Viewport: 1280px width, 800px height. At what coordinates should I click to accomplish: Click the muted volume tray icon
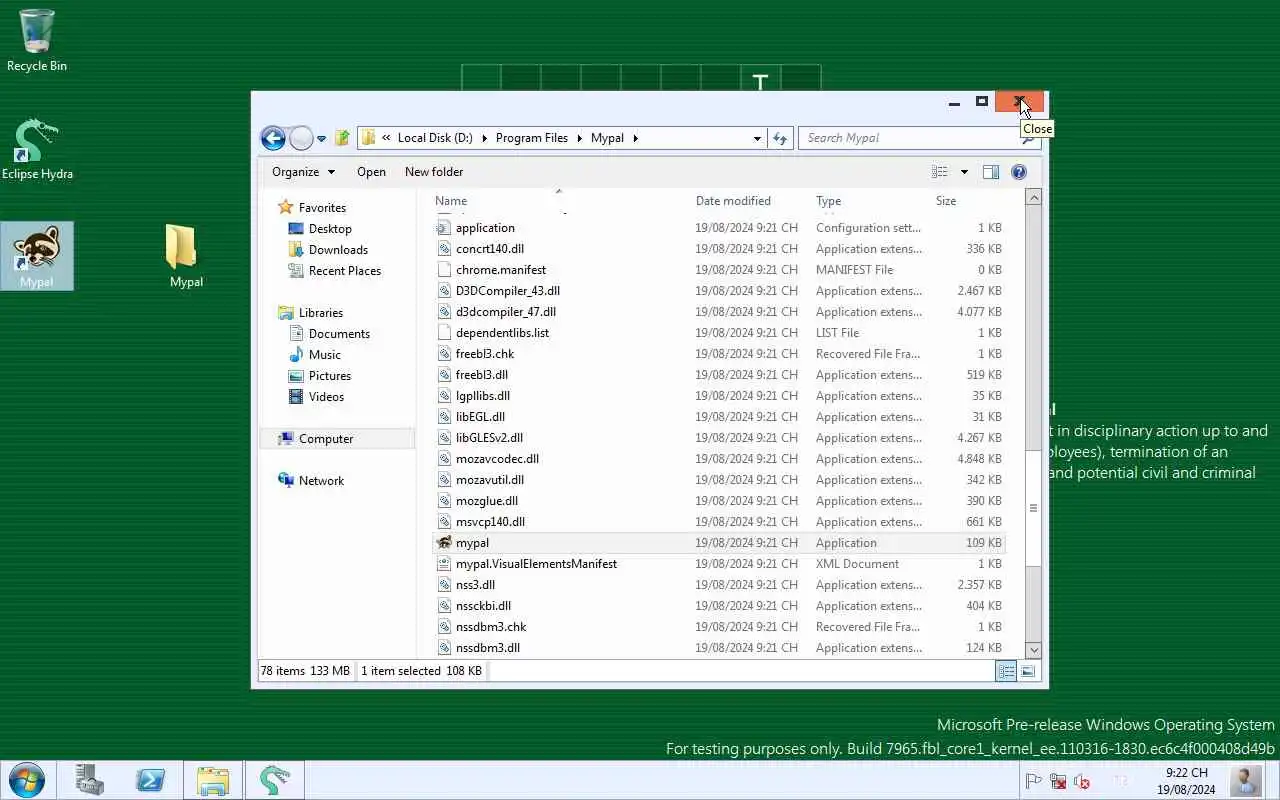click(1081, 782)
